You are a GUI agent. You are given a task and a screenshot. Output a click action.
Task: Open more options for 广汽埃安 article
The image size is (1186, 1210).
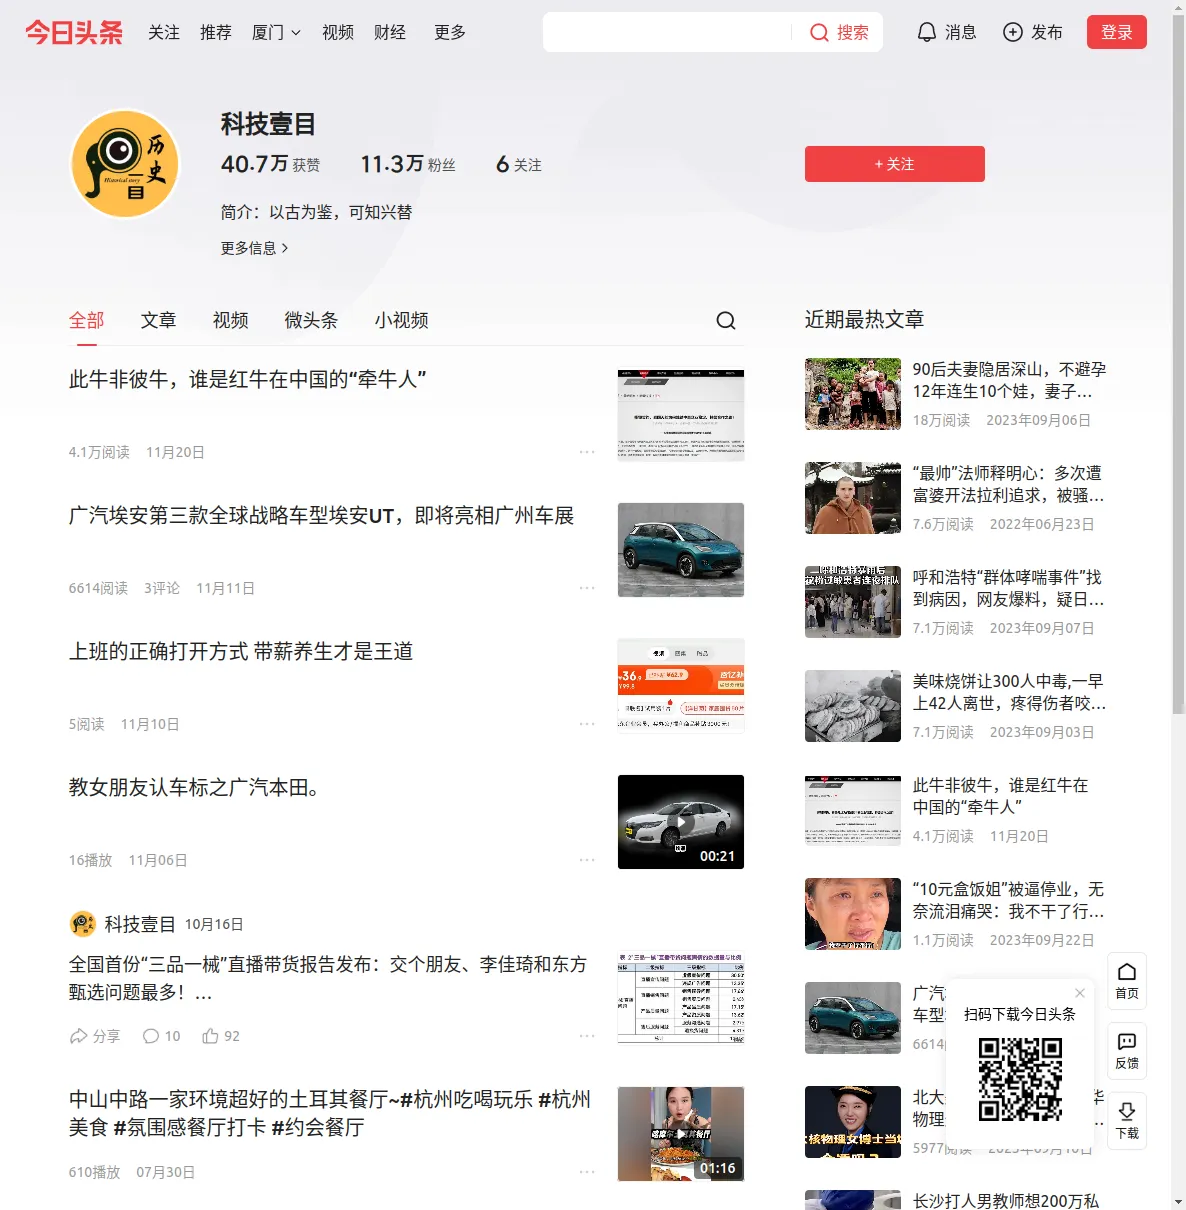[587, 588]
